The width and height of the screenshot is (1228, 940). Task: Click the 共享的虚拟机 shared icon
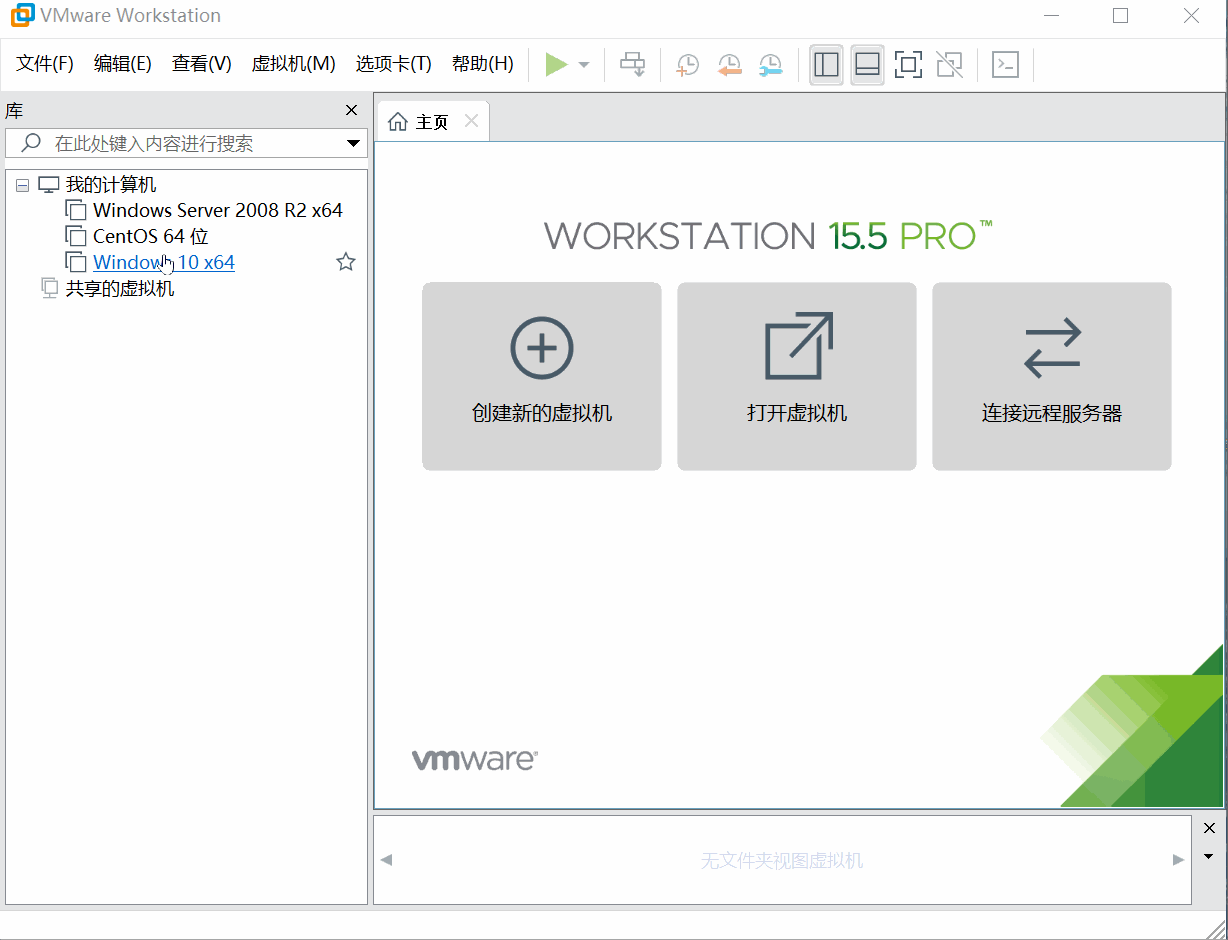point(49,288)
